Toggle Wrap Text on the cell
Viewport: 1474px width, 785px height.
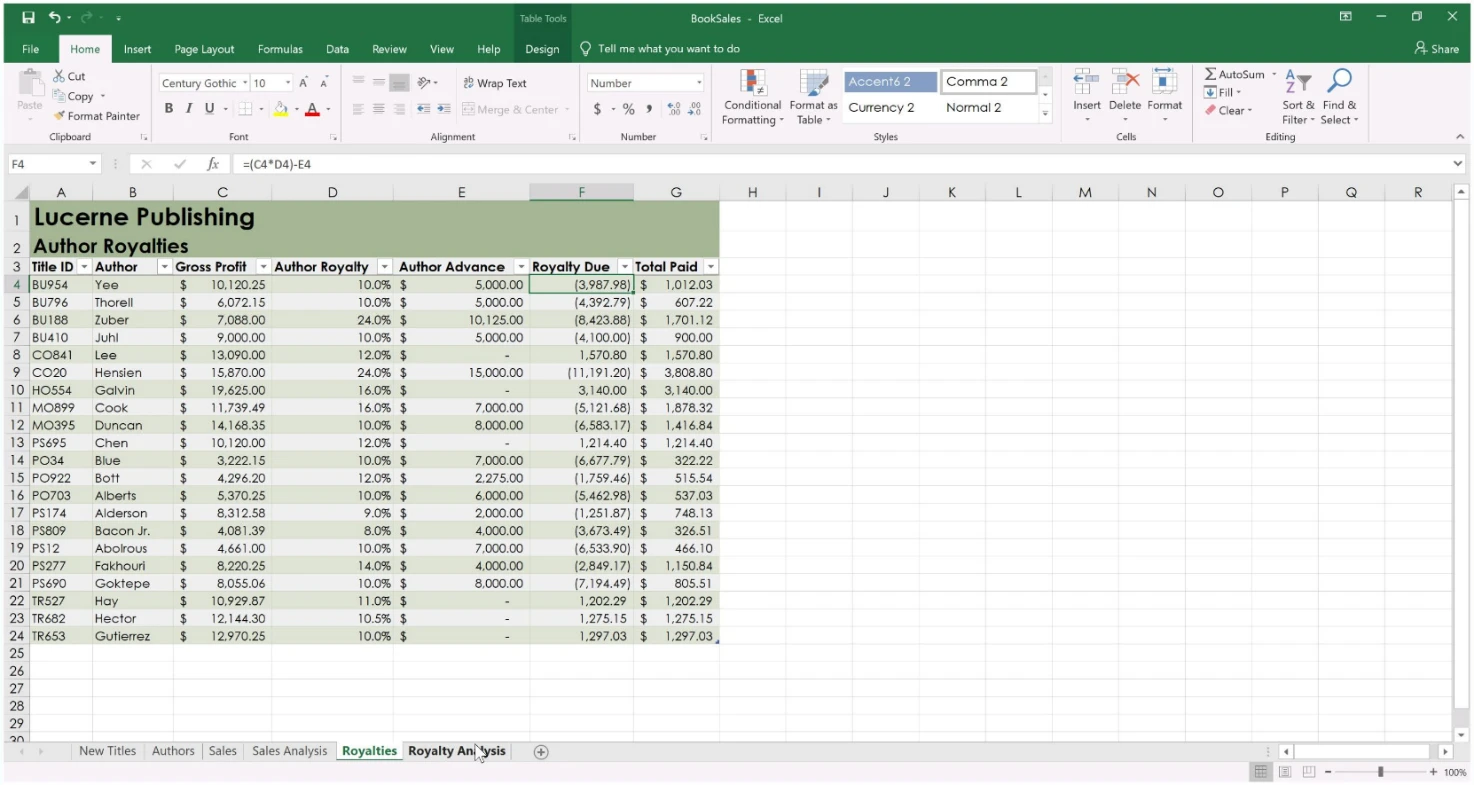pos(494,83)
